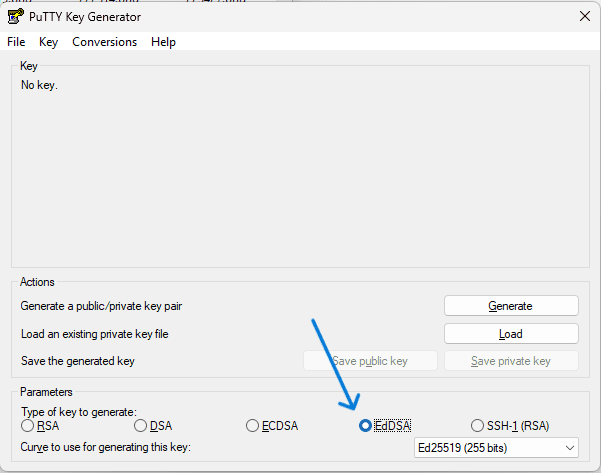Click the 'No key.' status text
Screen dimensions: 601x473
click(x=39, y=85)
